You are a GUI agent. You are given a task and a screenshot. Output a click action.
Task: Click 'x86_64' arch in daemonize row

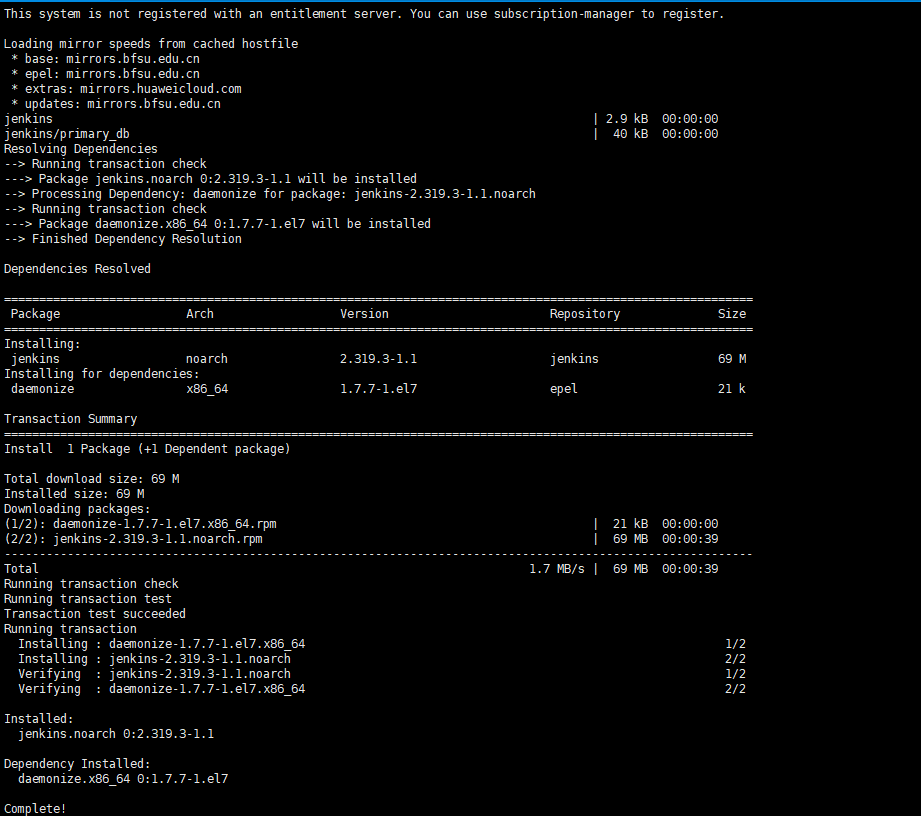point(207,389)
